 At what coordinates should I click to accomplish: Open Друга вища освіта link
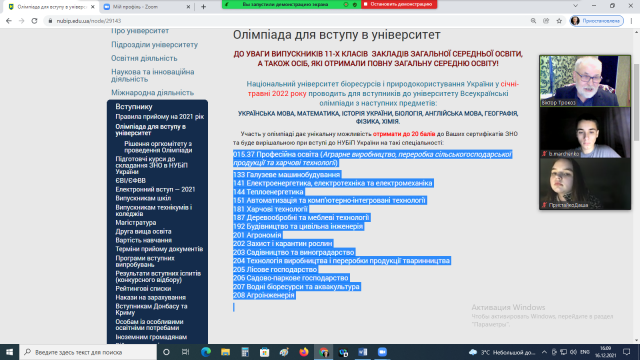pos(143,231)
